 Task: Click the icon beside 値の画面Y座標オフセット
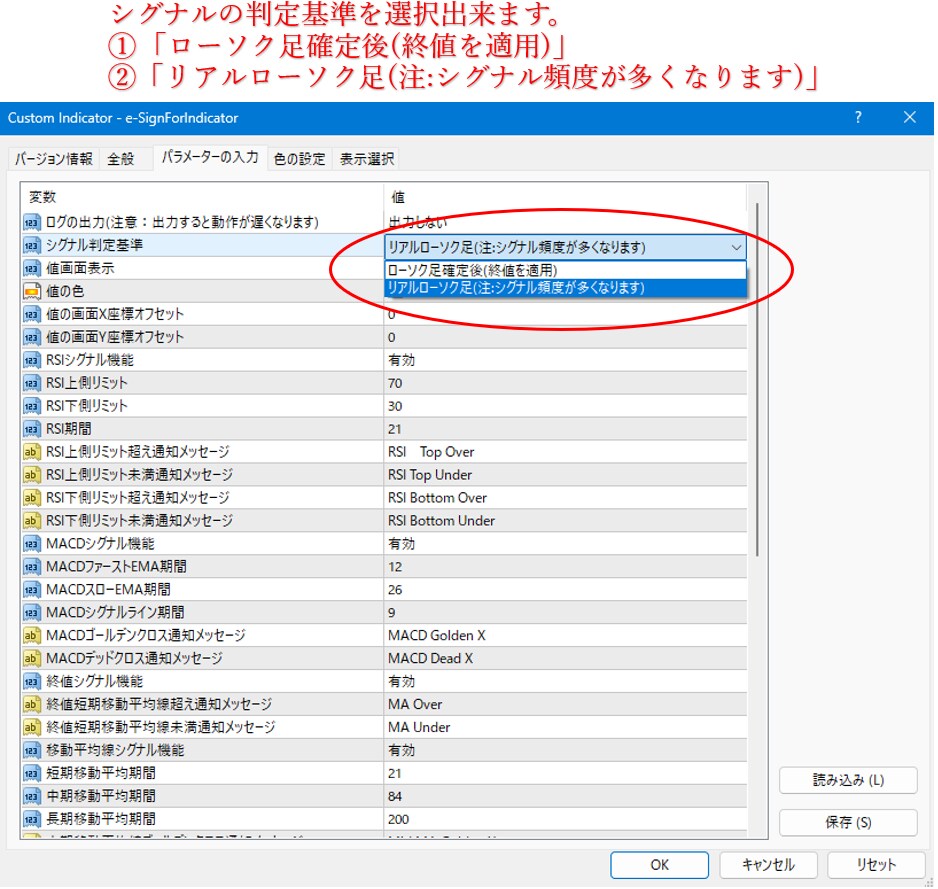pos(31,337)
